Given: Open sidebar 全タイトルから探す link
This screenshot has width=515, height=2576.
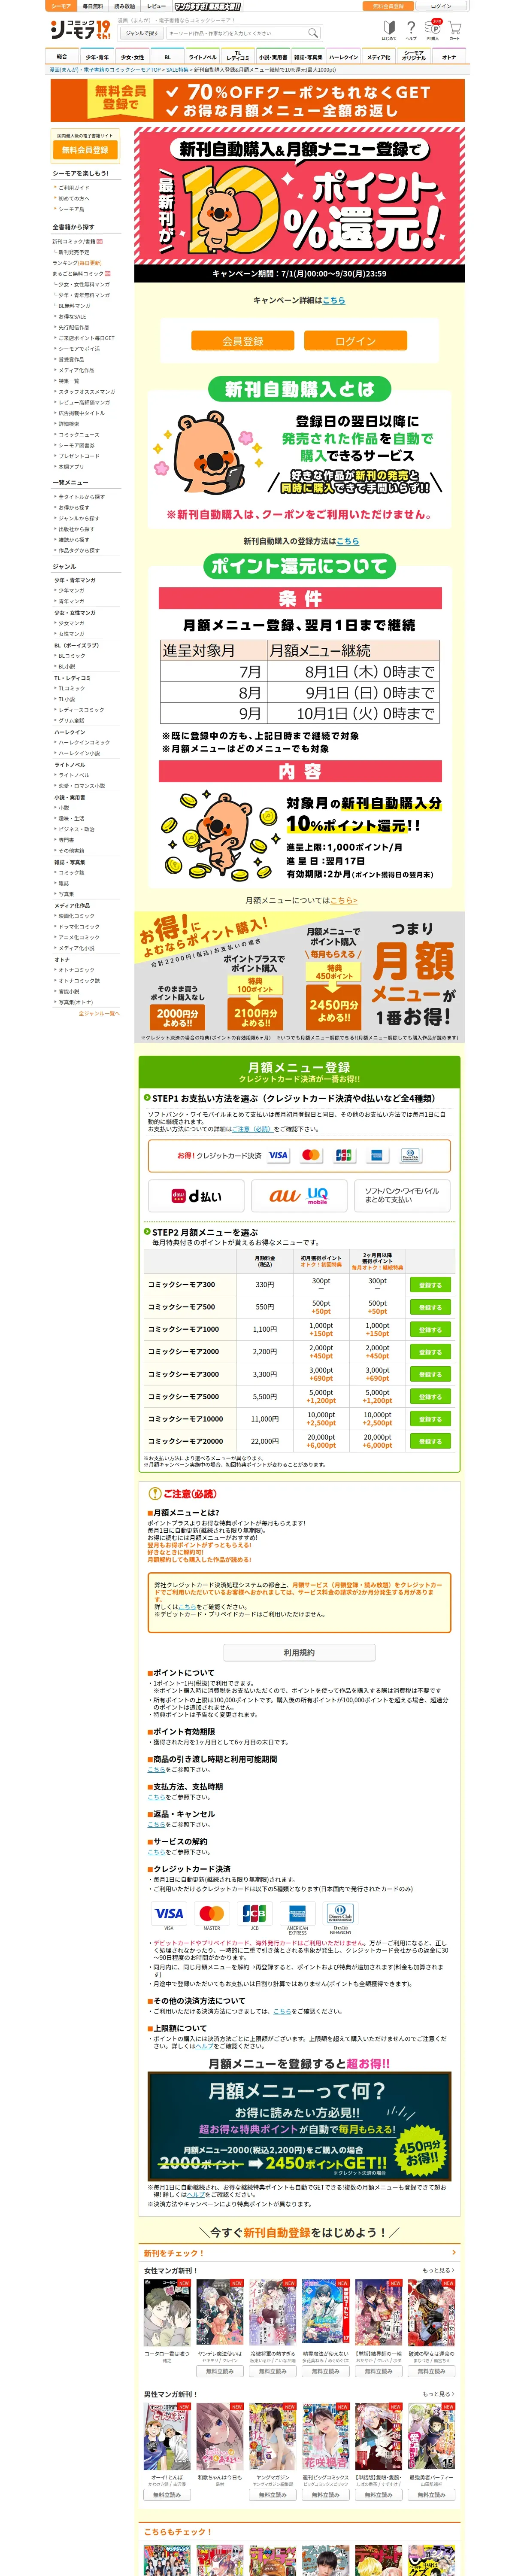Looking at the screenshot, I should point(81,497).
